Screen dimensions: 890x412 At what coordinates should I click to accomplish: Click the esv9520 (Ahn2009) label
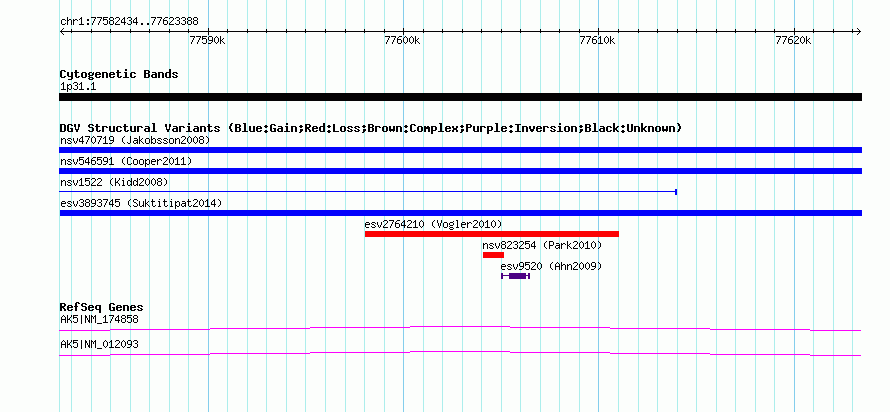click(x=551, y=266)
